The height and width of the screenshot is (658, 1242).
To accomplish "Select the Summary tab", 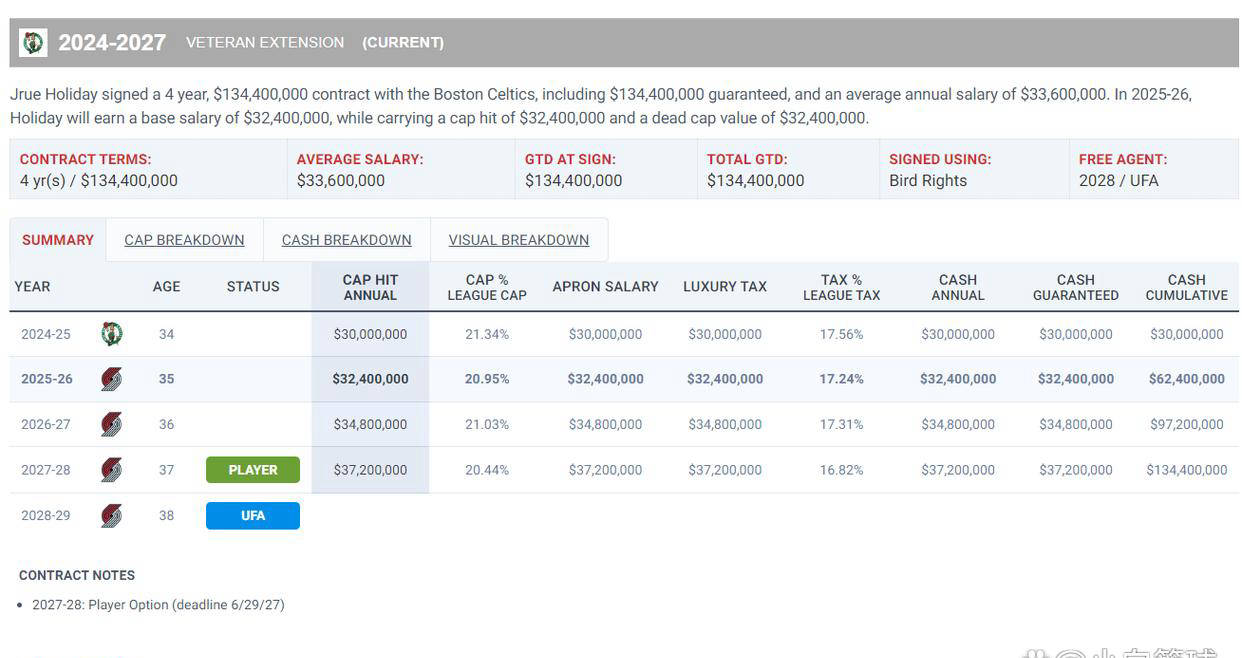I will (x=58, y=240).
